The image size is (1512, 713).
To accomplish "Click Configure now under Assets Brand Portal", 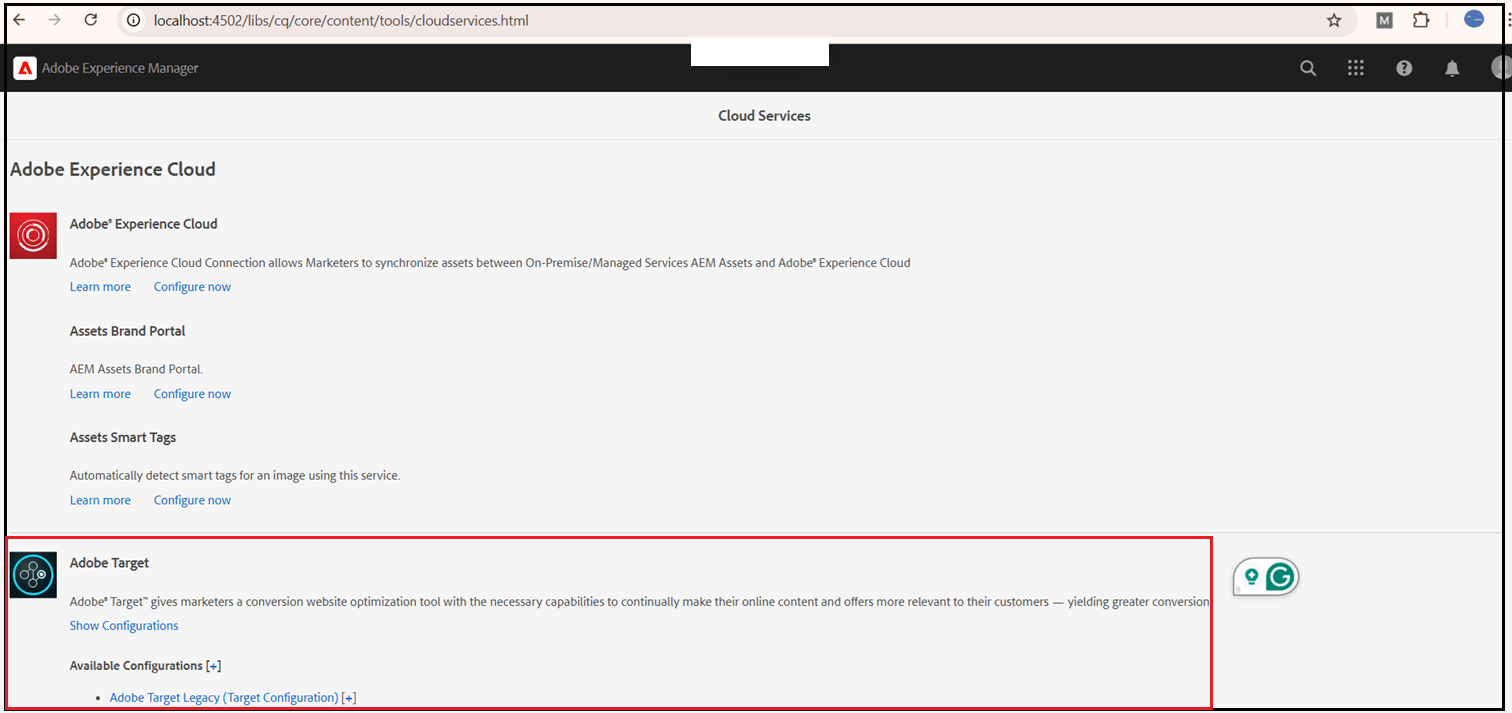I will tap(192, 394).
